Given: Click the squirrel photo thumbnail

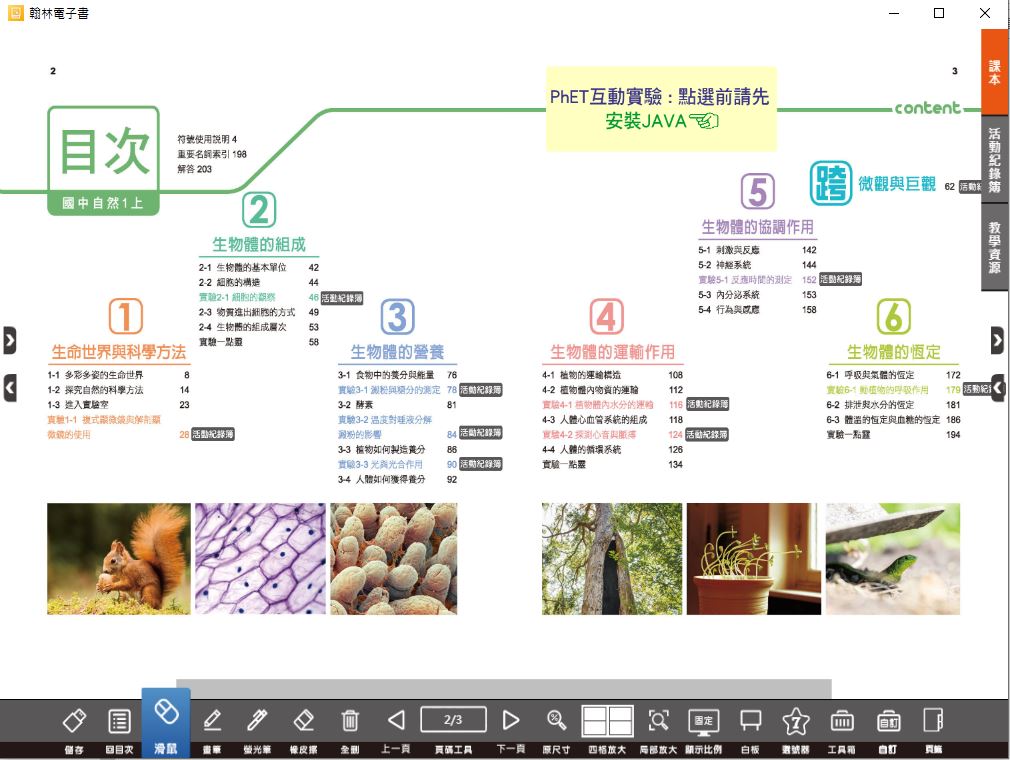Looking at the screenshot, I should tap(119, 558).
